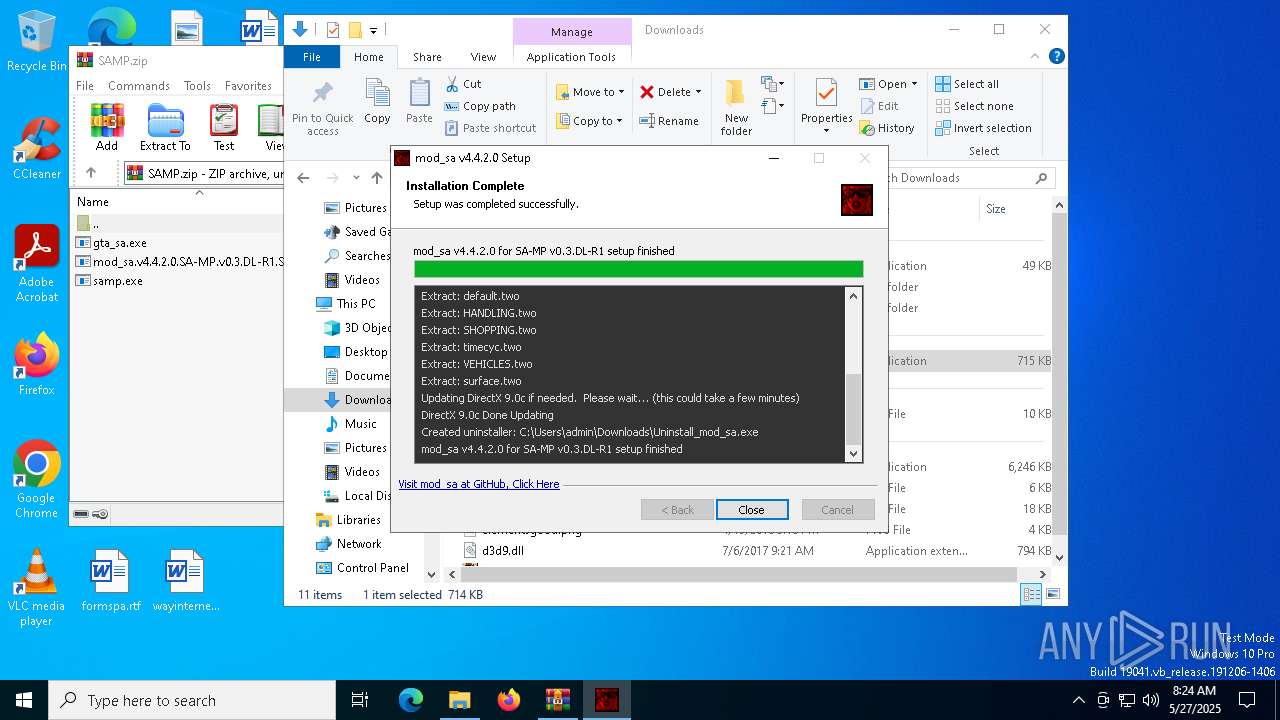
Task: Click the Size column header
Action: click(1015, 209)
